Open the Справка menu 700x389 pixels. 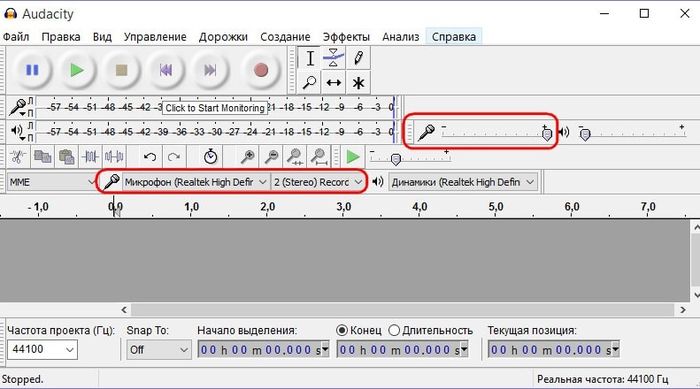pos(454,37)
